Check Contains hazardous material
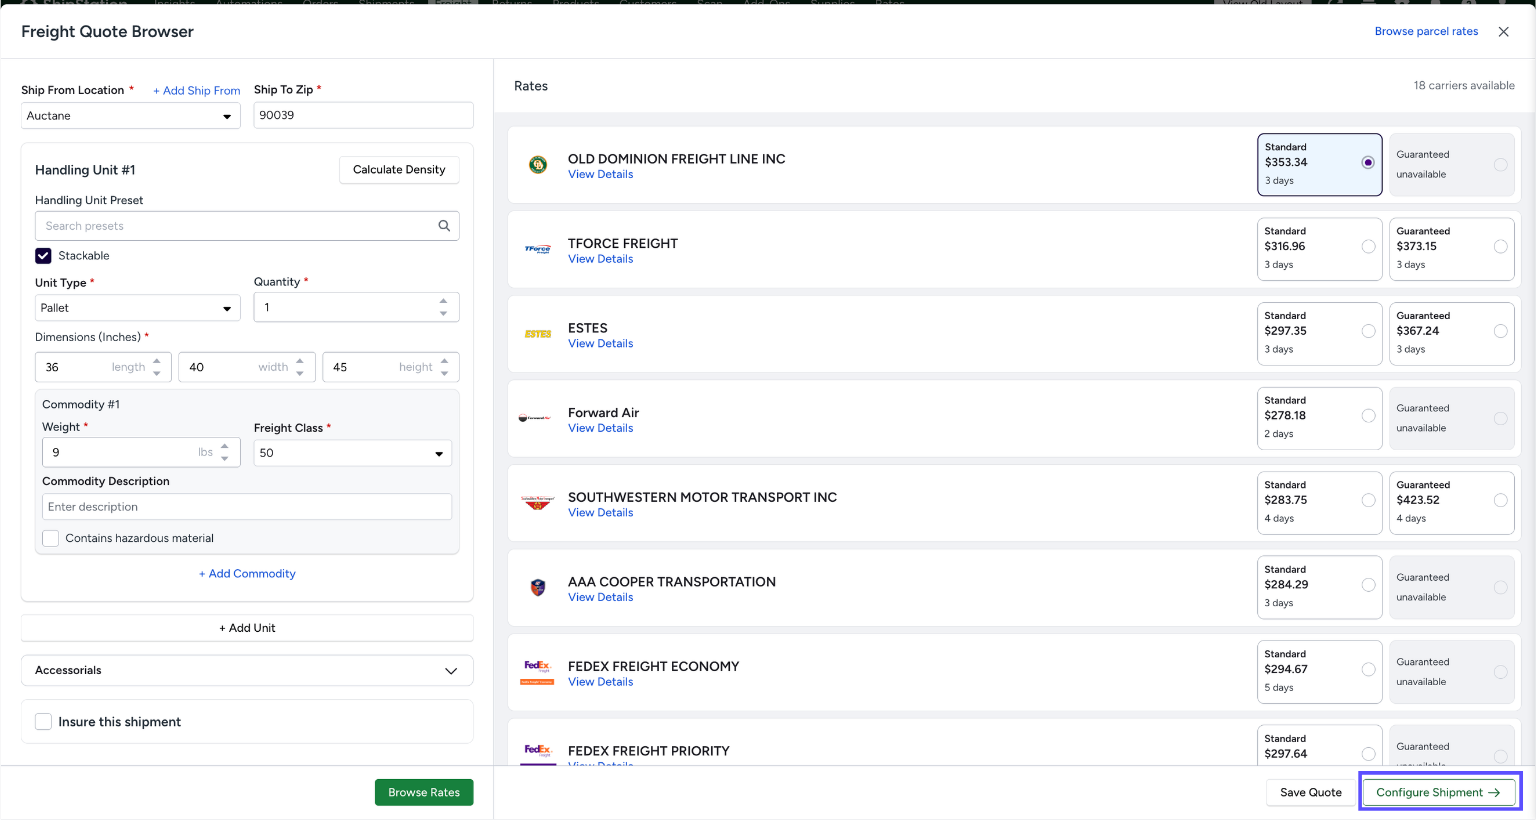1536x820 pixels. tap(50, 538)
